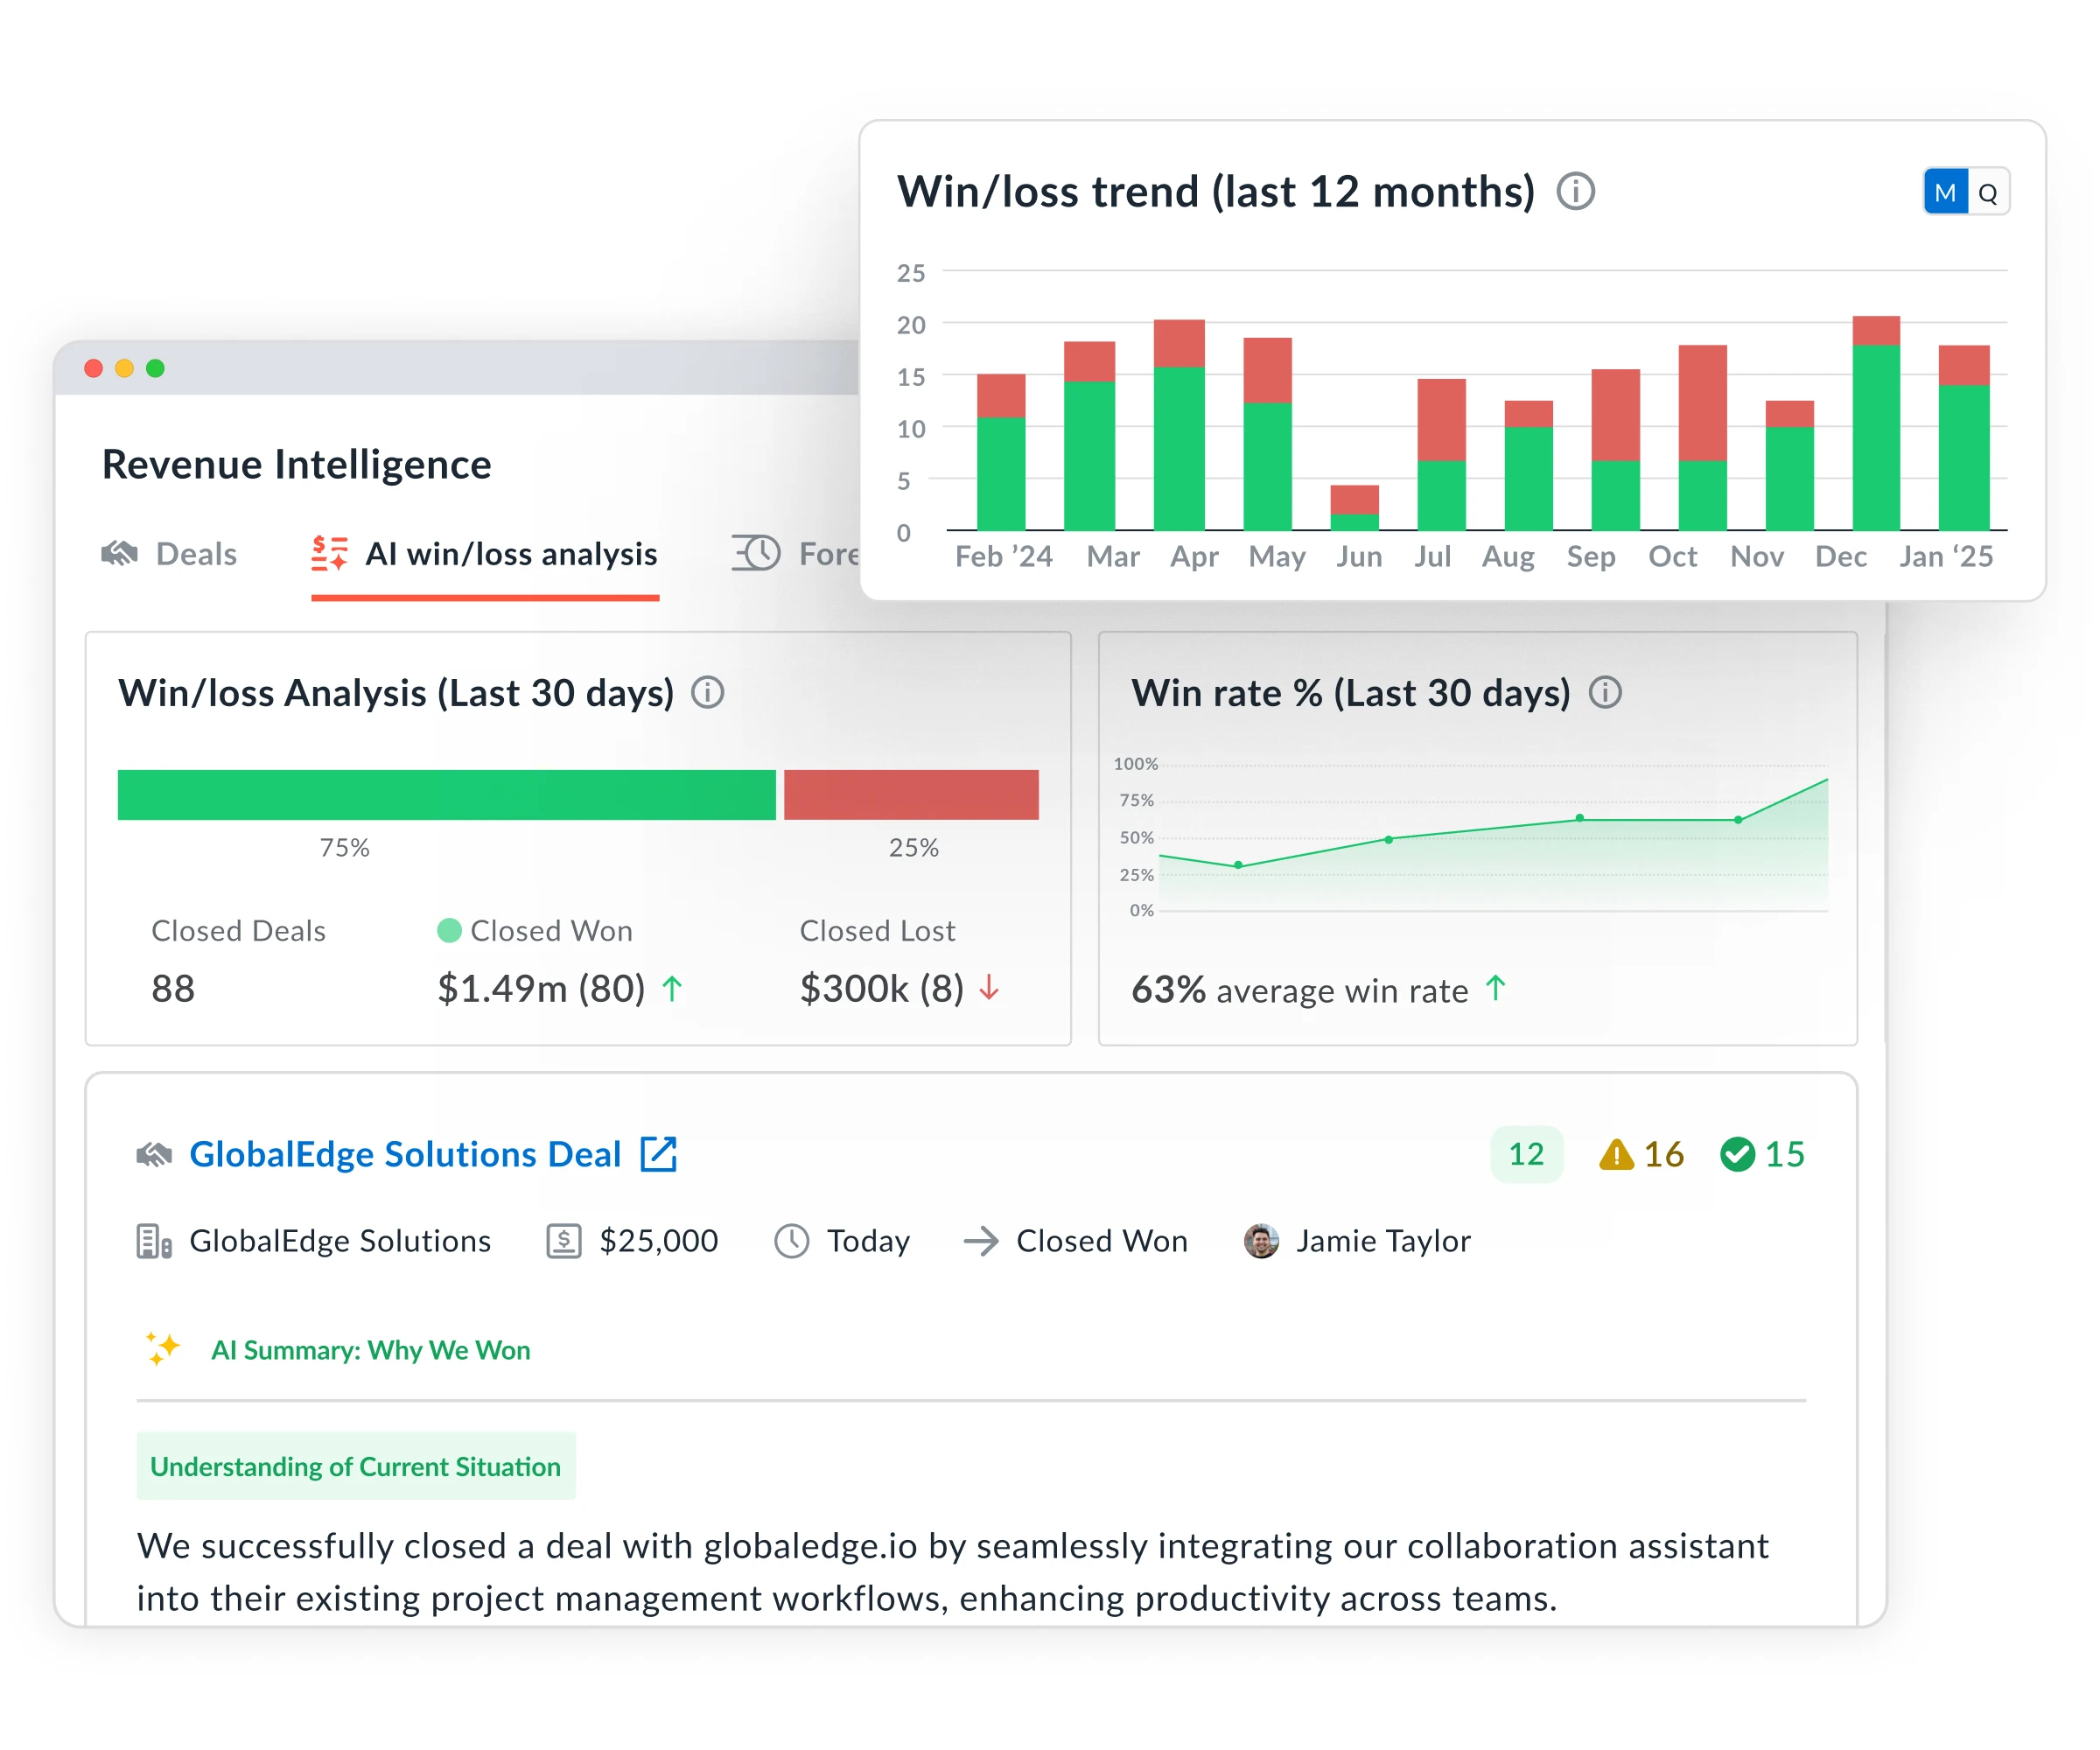Click the building icon next to GlobalEdge Solutions

[x=154, y=1241]
